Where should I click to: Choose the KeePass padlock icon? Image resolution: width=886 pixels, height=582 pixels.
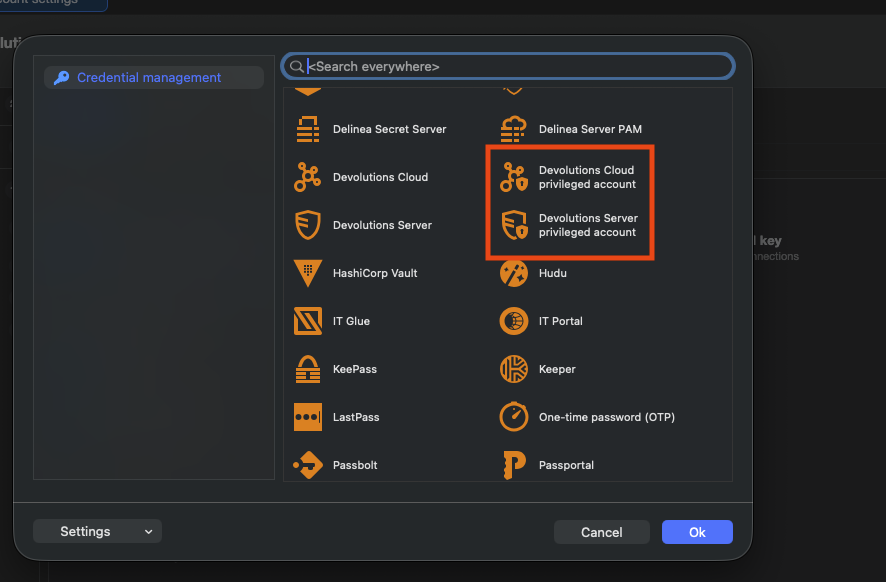click(308, 369)
